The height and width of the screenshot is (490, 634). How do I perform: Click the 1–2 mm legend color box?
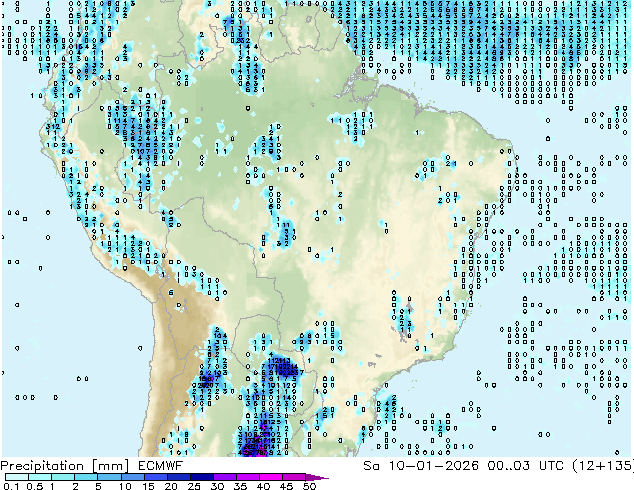pyautogui.click(x=63, y=477)
